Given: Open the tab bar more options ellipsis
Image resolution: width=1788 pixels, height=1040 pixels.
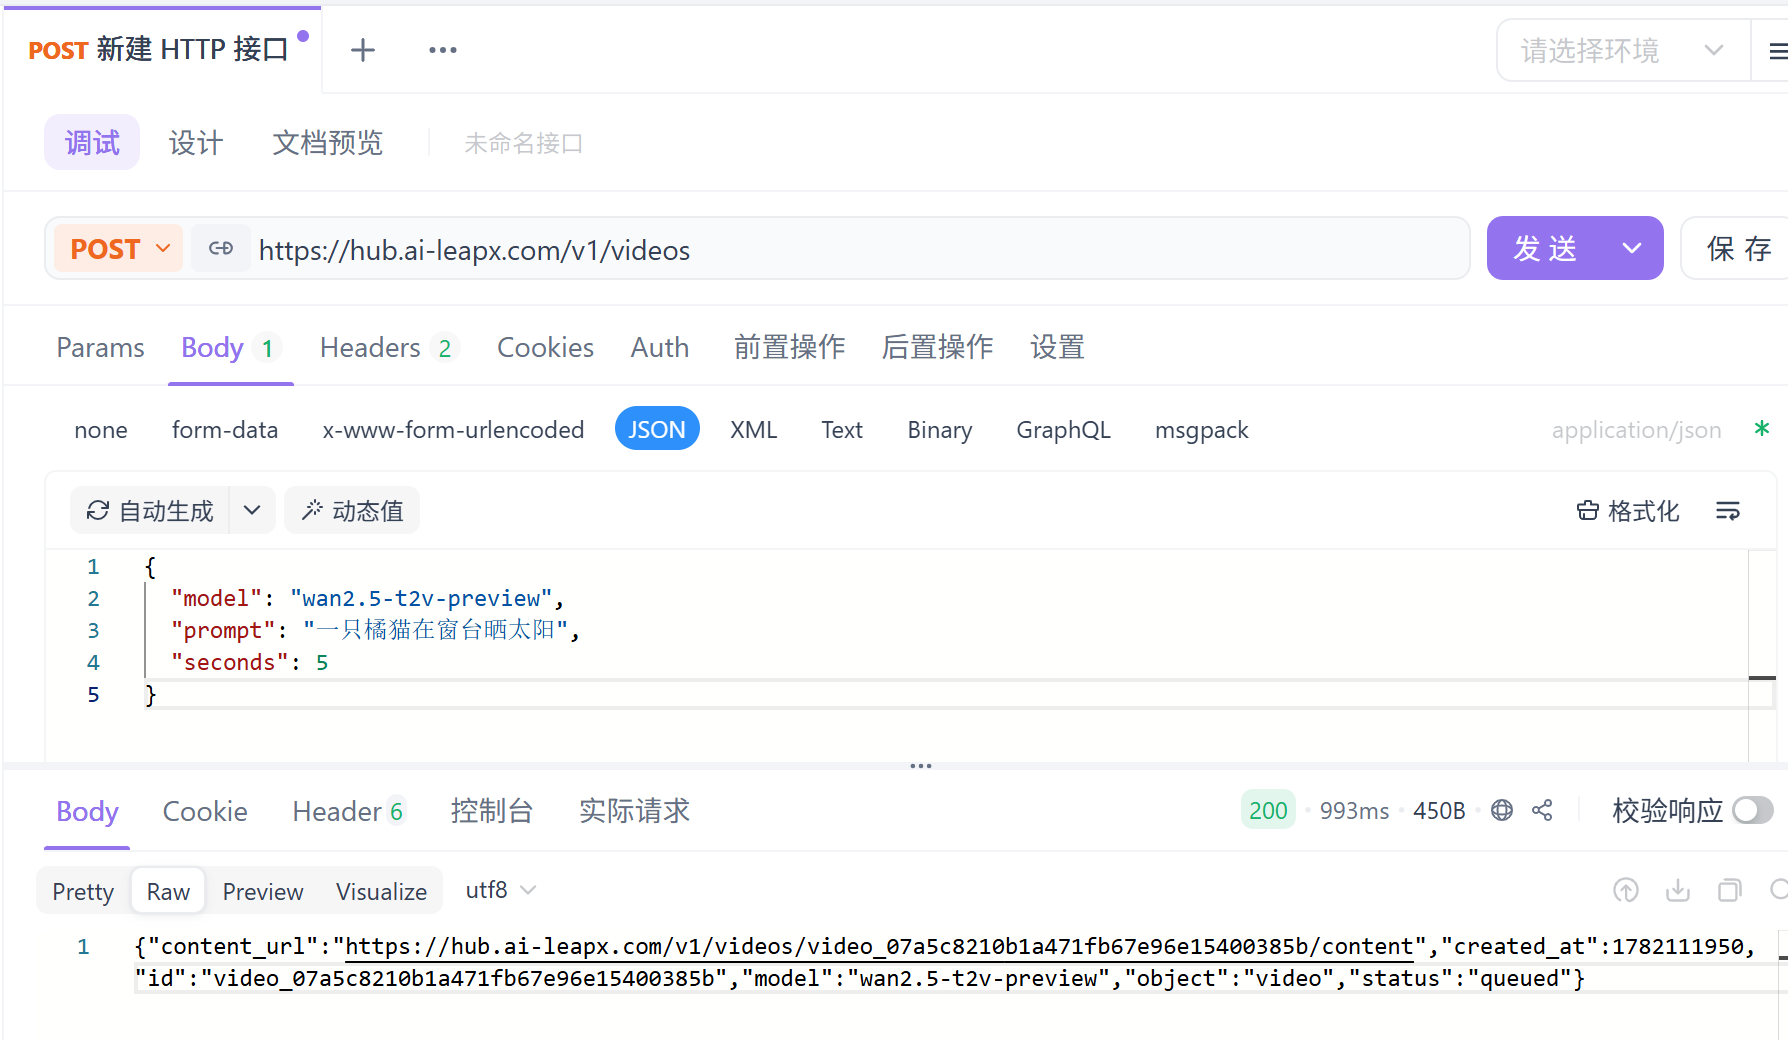Looking at the screenshot, I should click(x=442, y=50).
